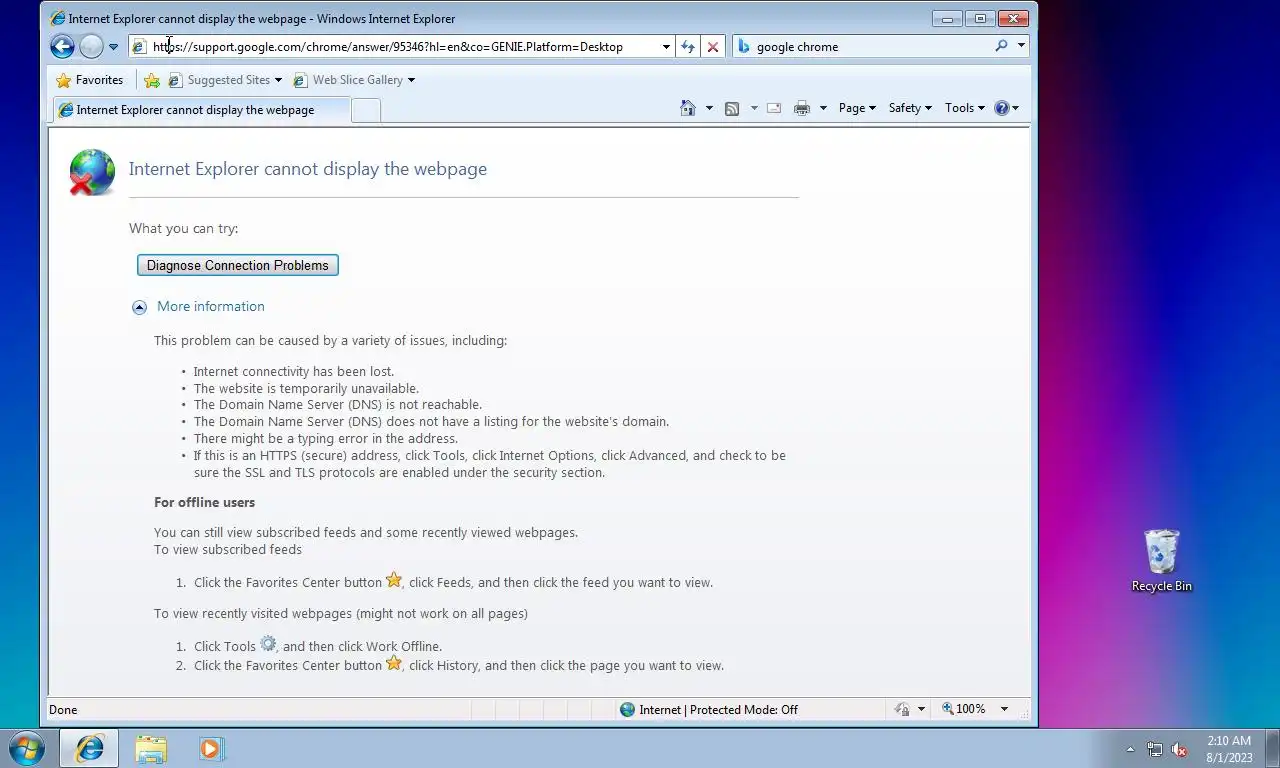1280x768 pixels.
Task: Click the More information link text
Action: pos(211,306)
